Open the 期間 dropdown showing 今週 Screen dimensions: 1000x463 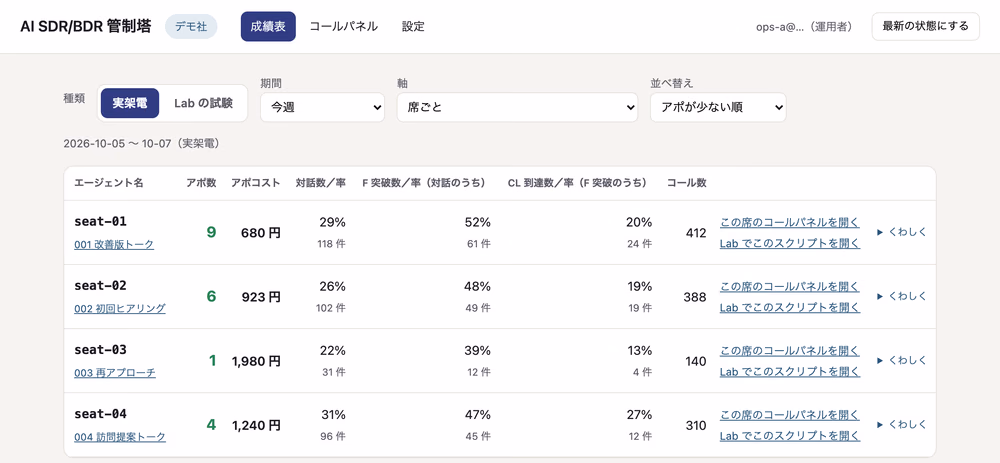click(x=322, y=107)
